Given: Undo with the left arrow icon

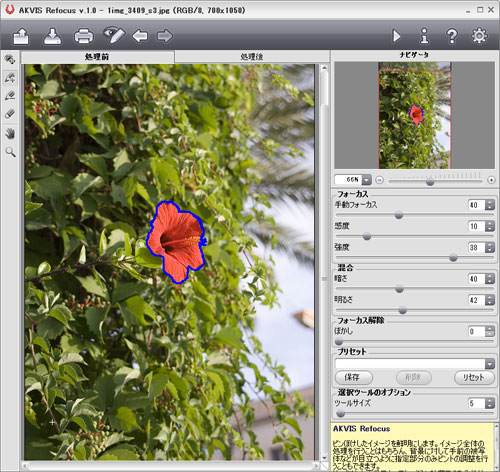Looking at the screenshot, I should (140, 36).
